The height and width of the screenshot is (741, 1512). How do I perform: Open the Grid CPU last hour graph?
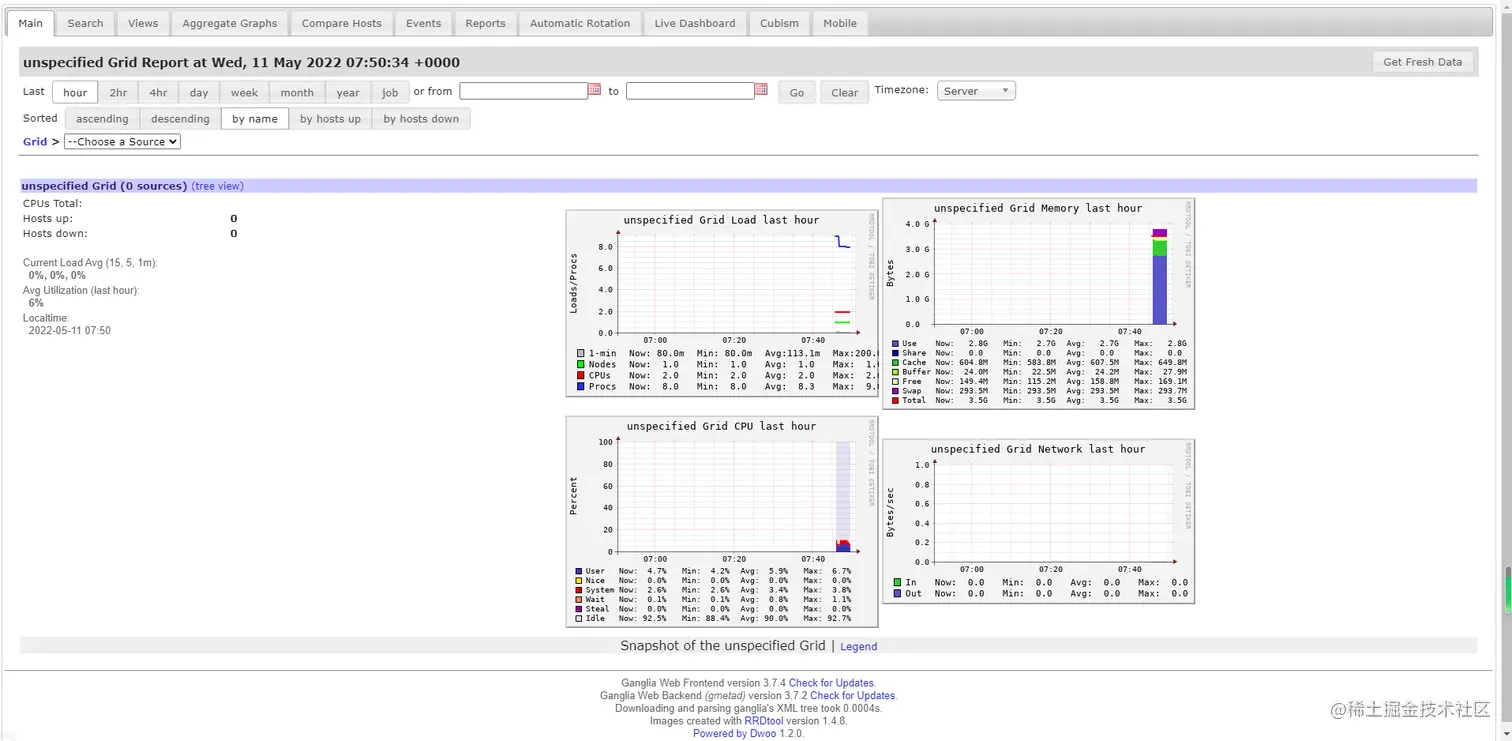pyautogui.click(x=721, y=521)
